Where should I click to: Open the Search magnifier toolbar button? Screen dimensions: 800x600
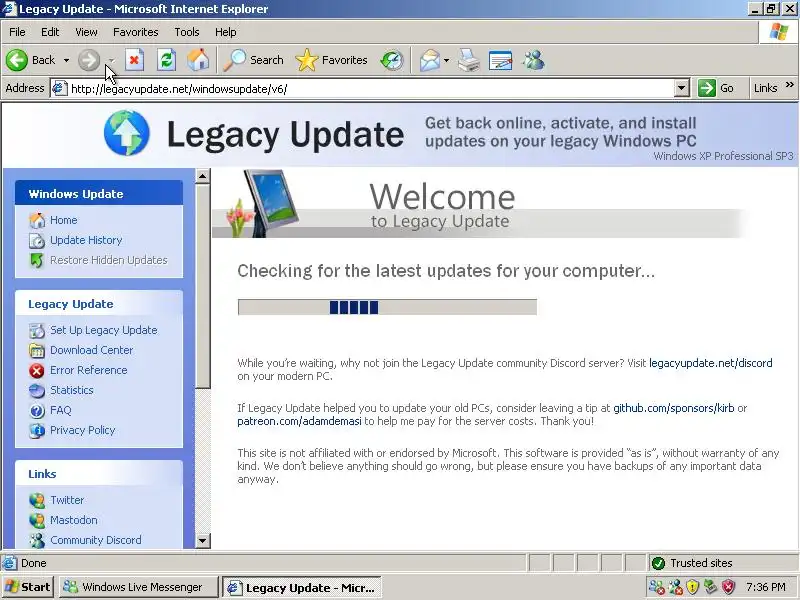coord(254,60)
